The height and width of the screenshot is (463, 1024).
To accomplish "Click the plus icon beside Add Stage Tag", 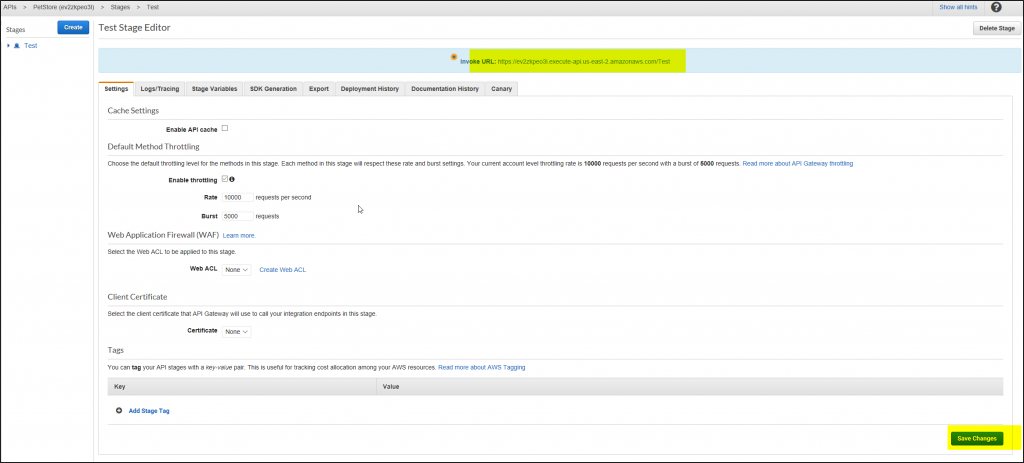I will click(119, 411).
